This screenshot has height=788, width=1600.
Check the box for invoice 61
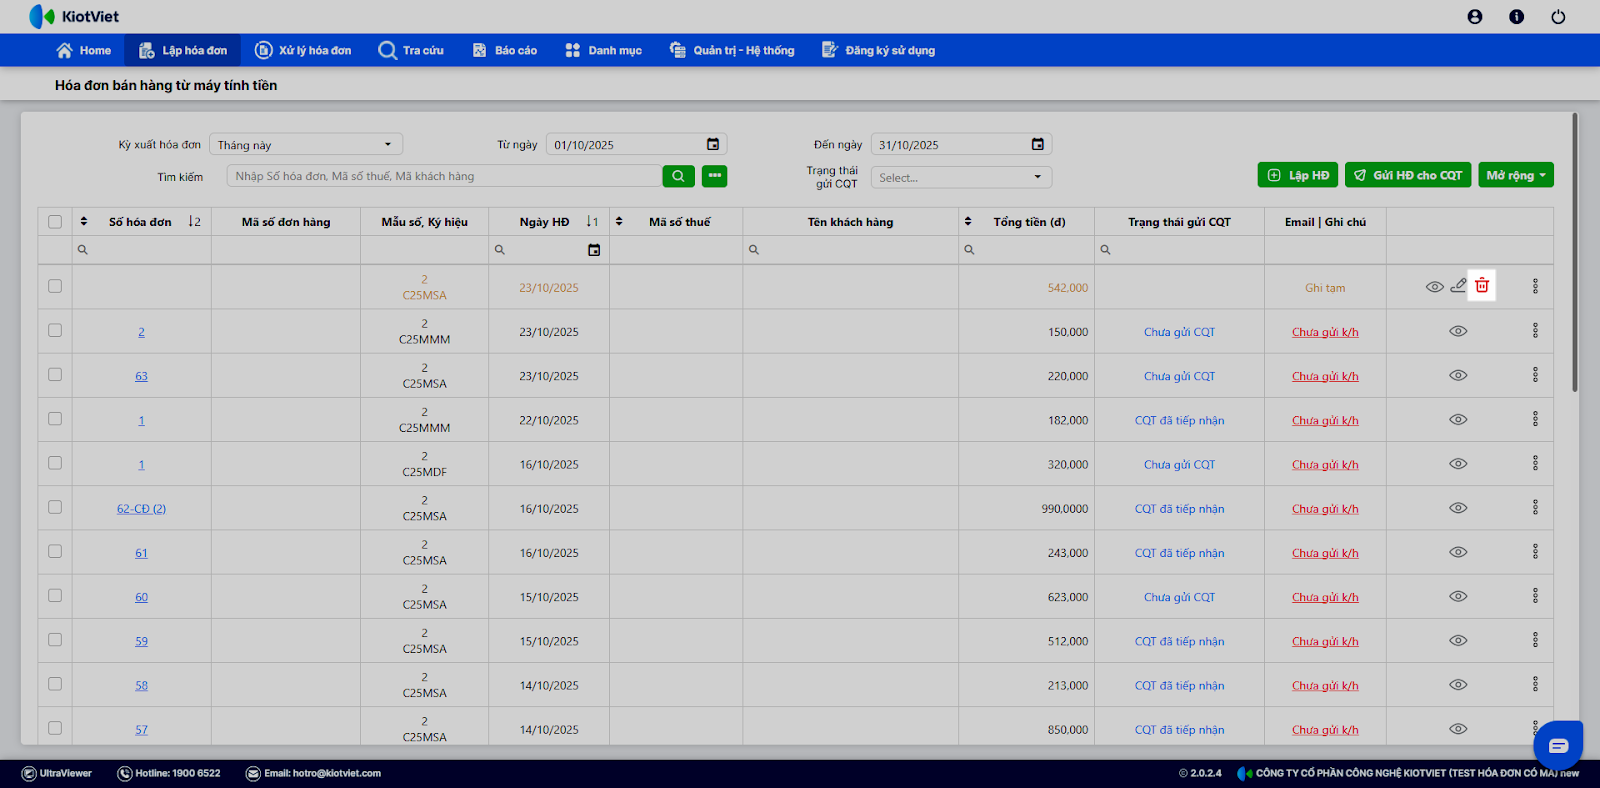[55, 552]
